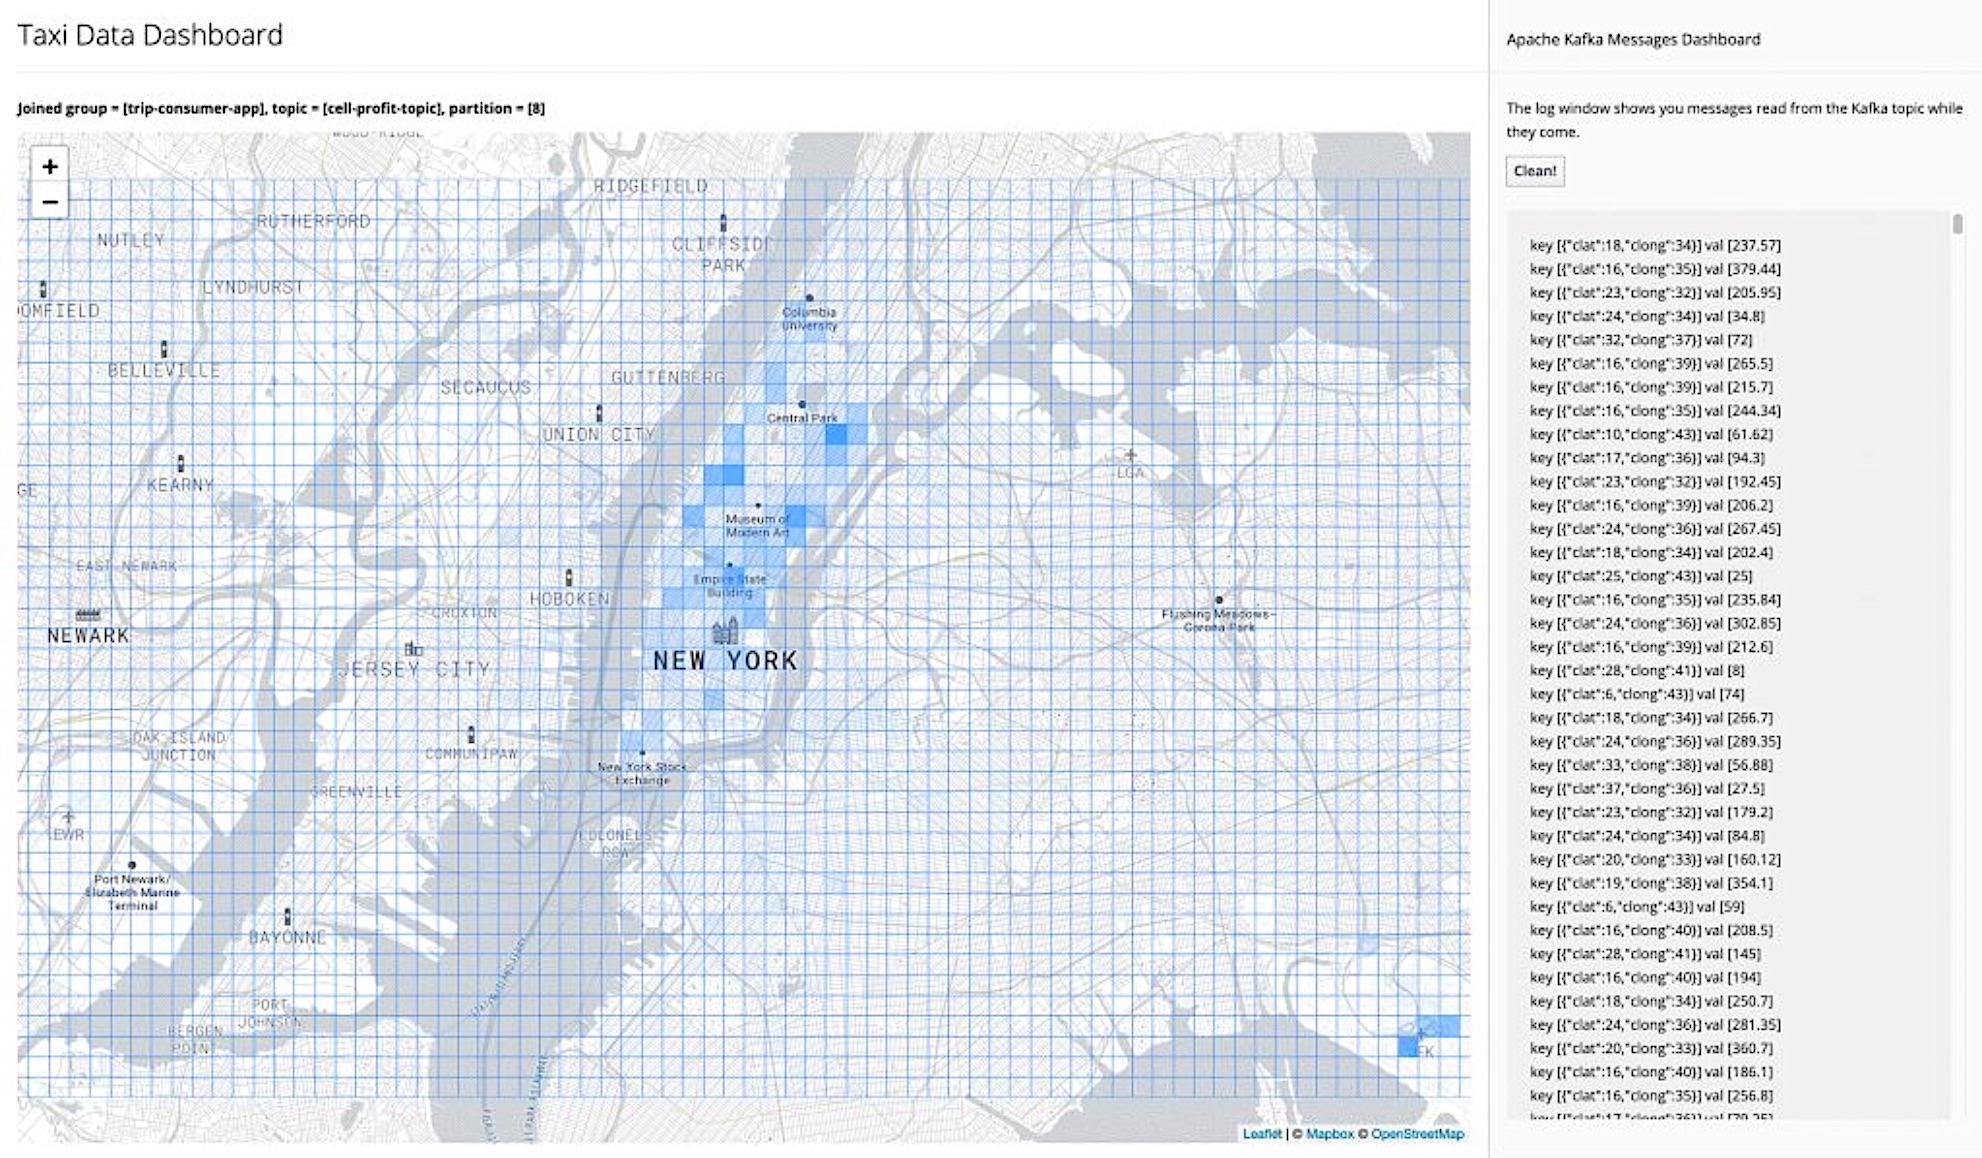Viewport: 1982px width, 1158px height.
Task: Click the Clean! button to clear log
Action: click(1535, 171)
